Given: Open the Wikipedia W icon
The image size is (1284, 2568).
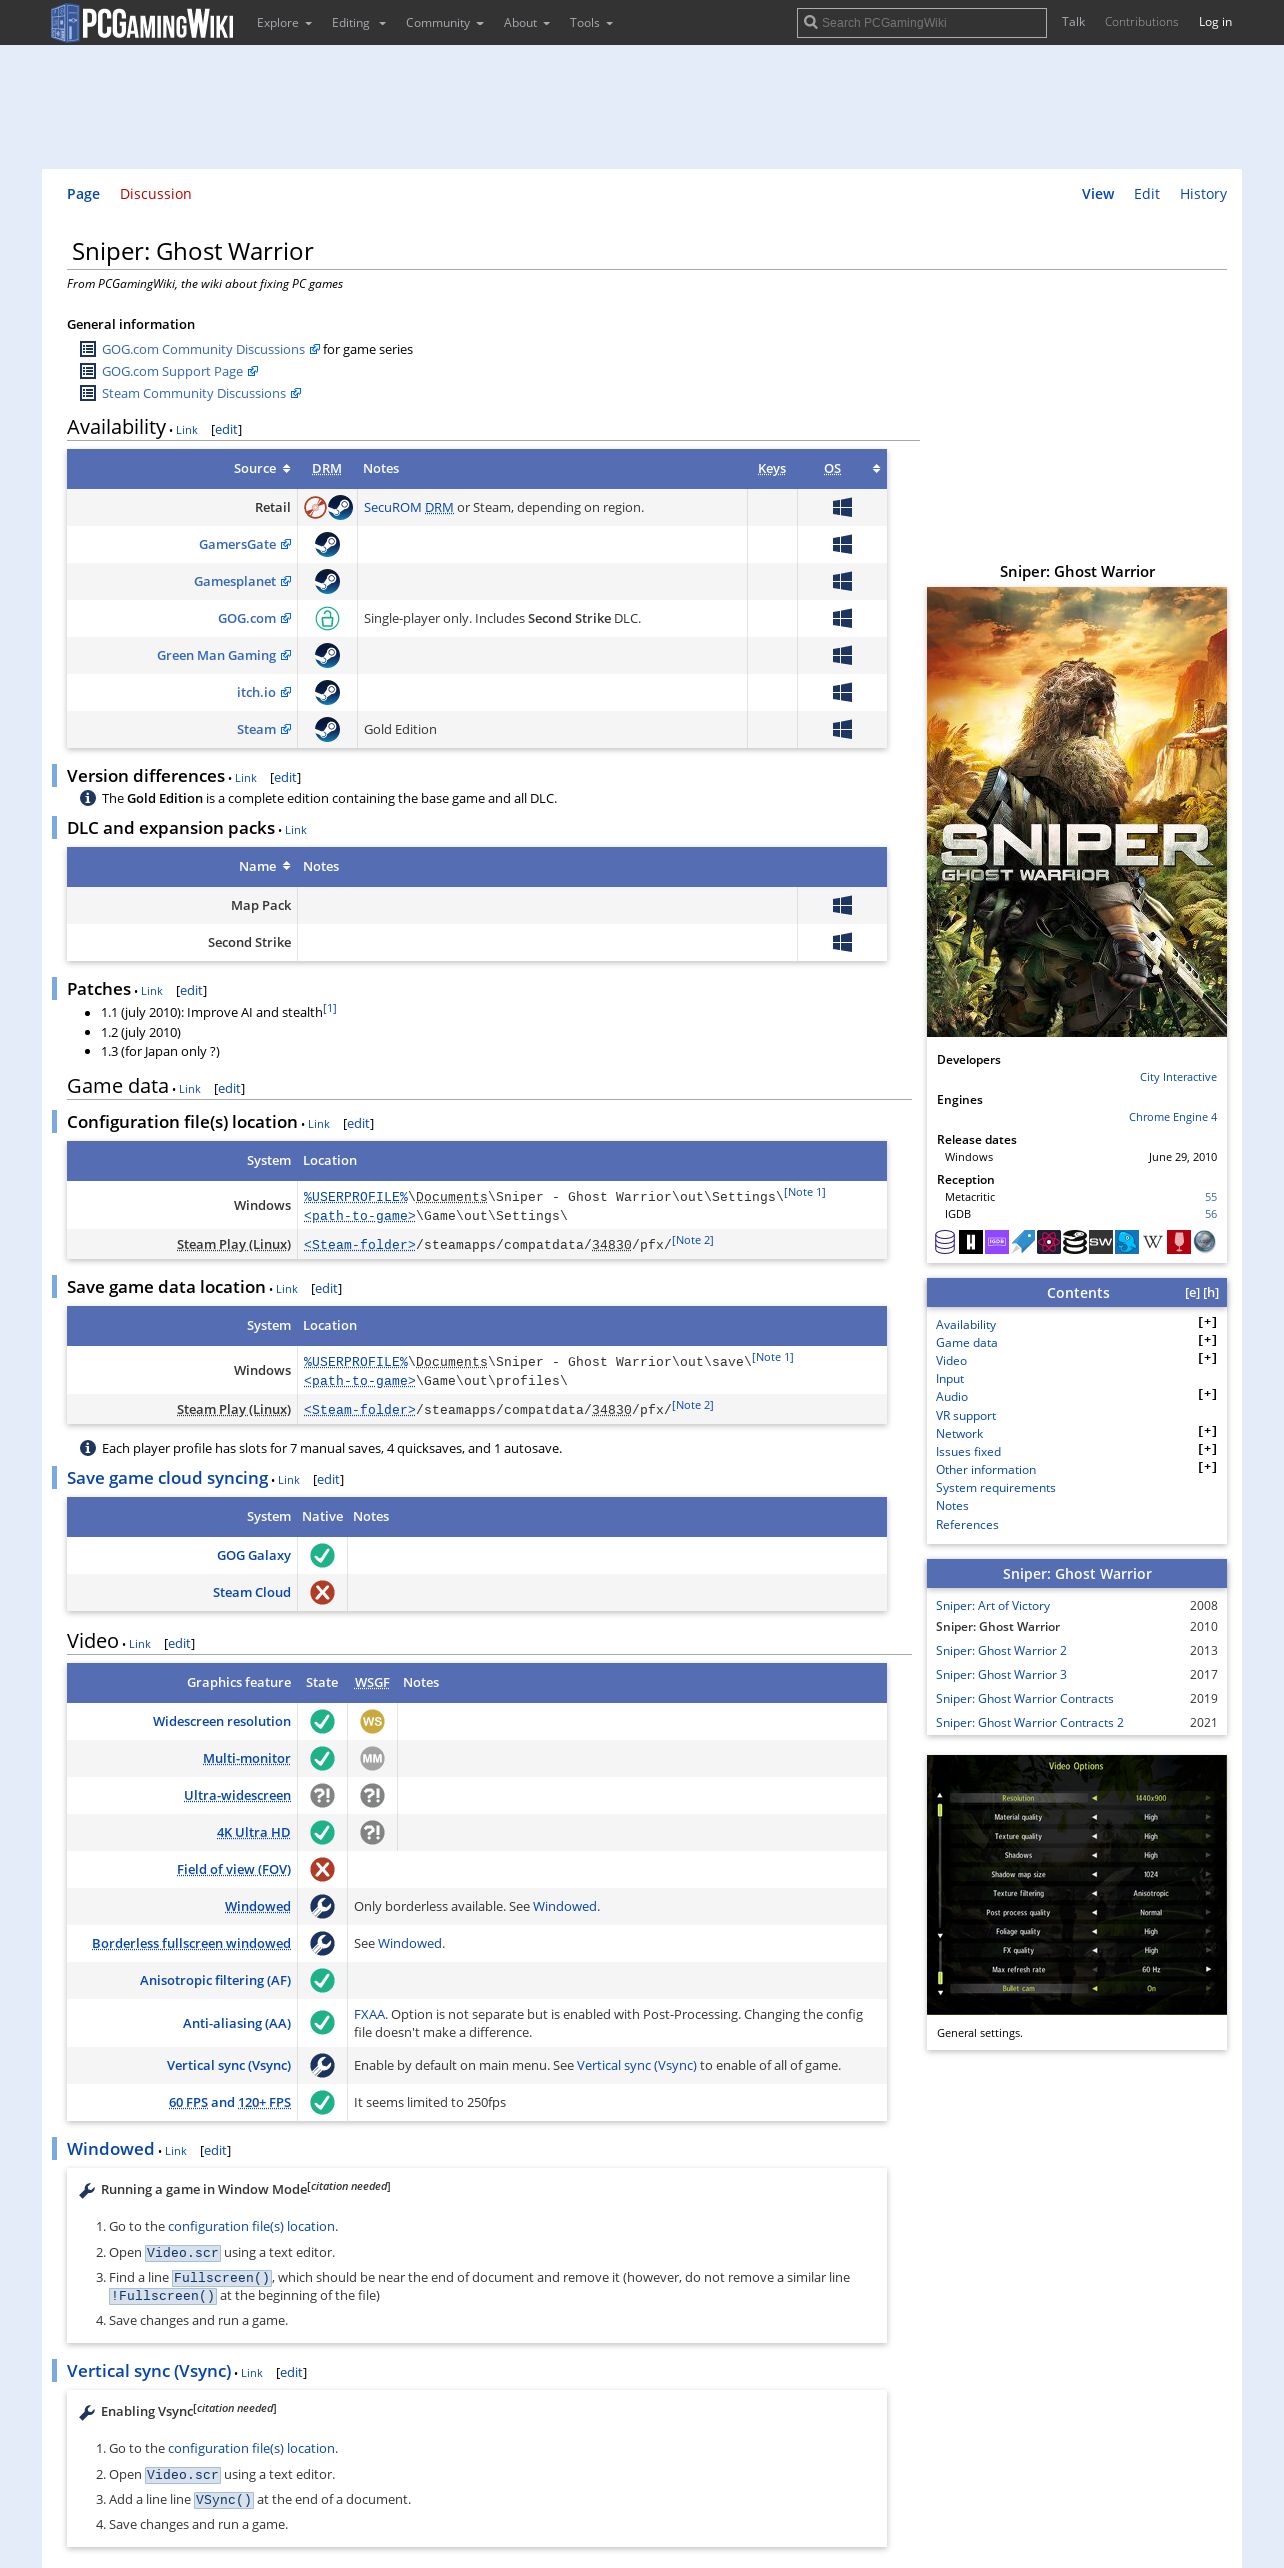Looking at the screenshot, I should tap(1153, 1242).
